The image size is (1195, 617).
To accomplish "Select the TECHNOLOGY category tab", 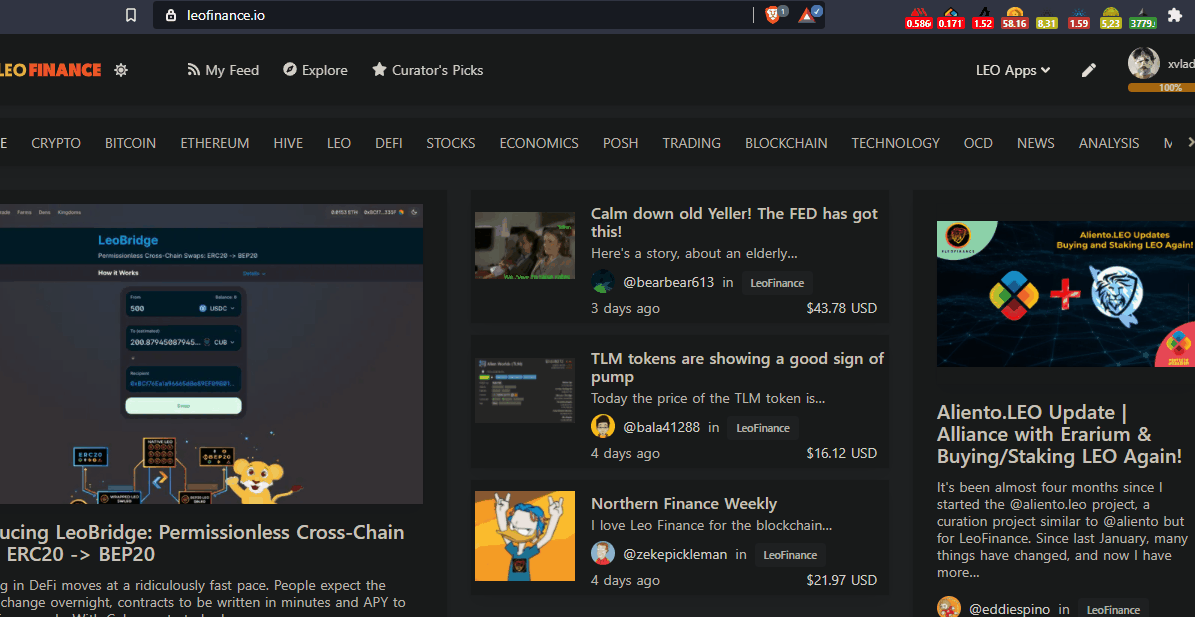I will (895, 143).
